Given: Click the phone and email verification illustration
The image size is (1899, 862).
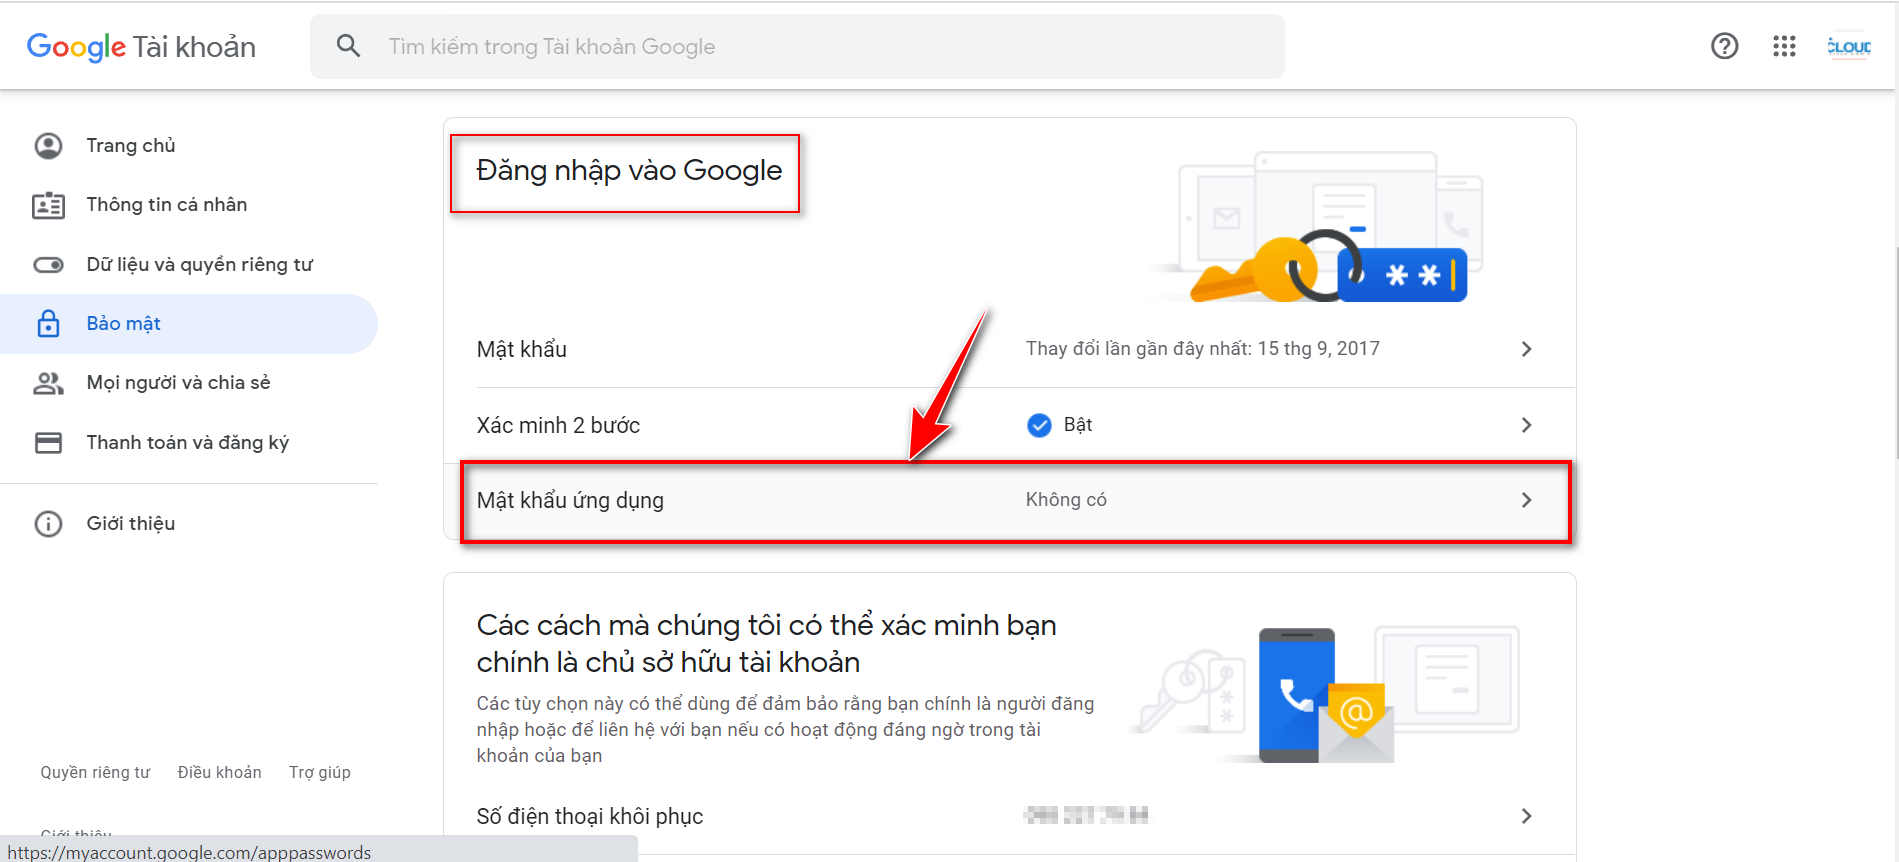Looking at the screenshot, I should [x=1326, y=695].
